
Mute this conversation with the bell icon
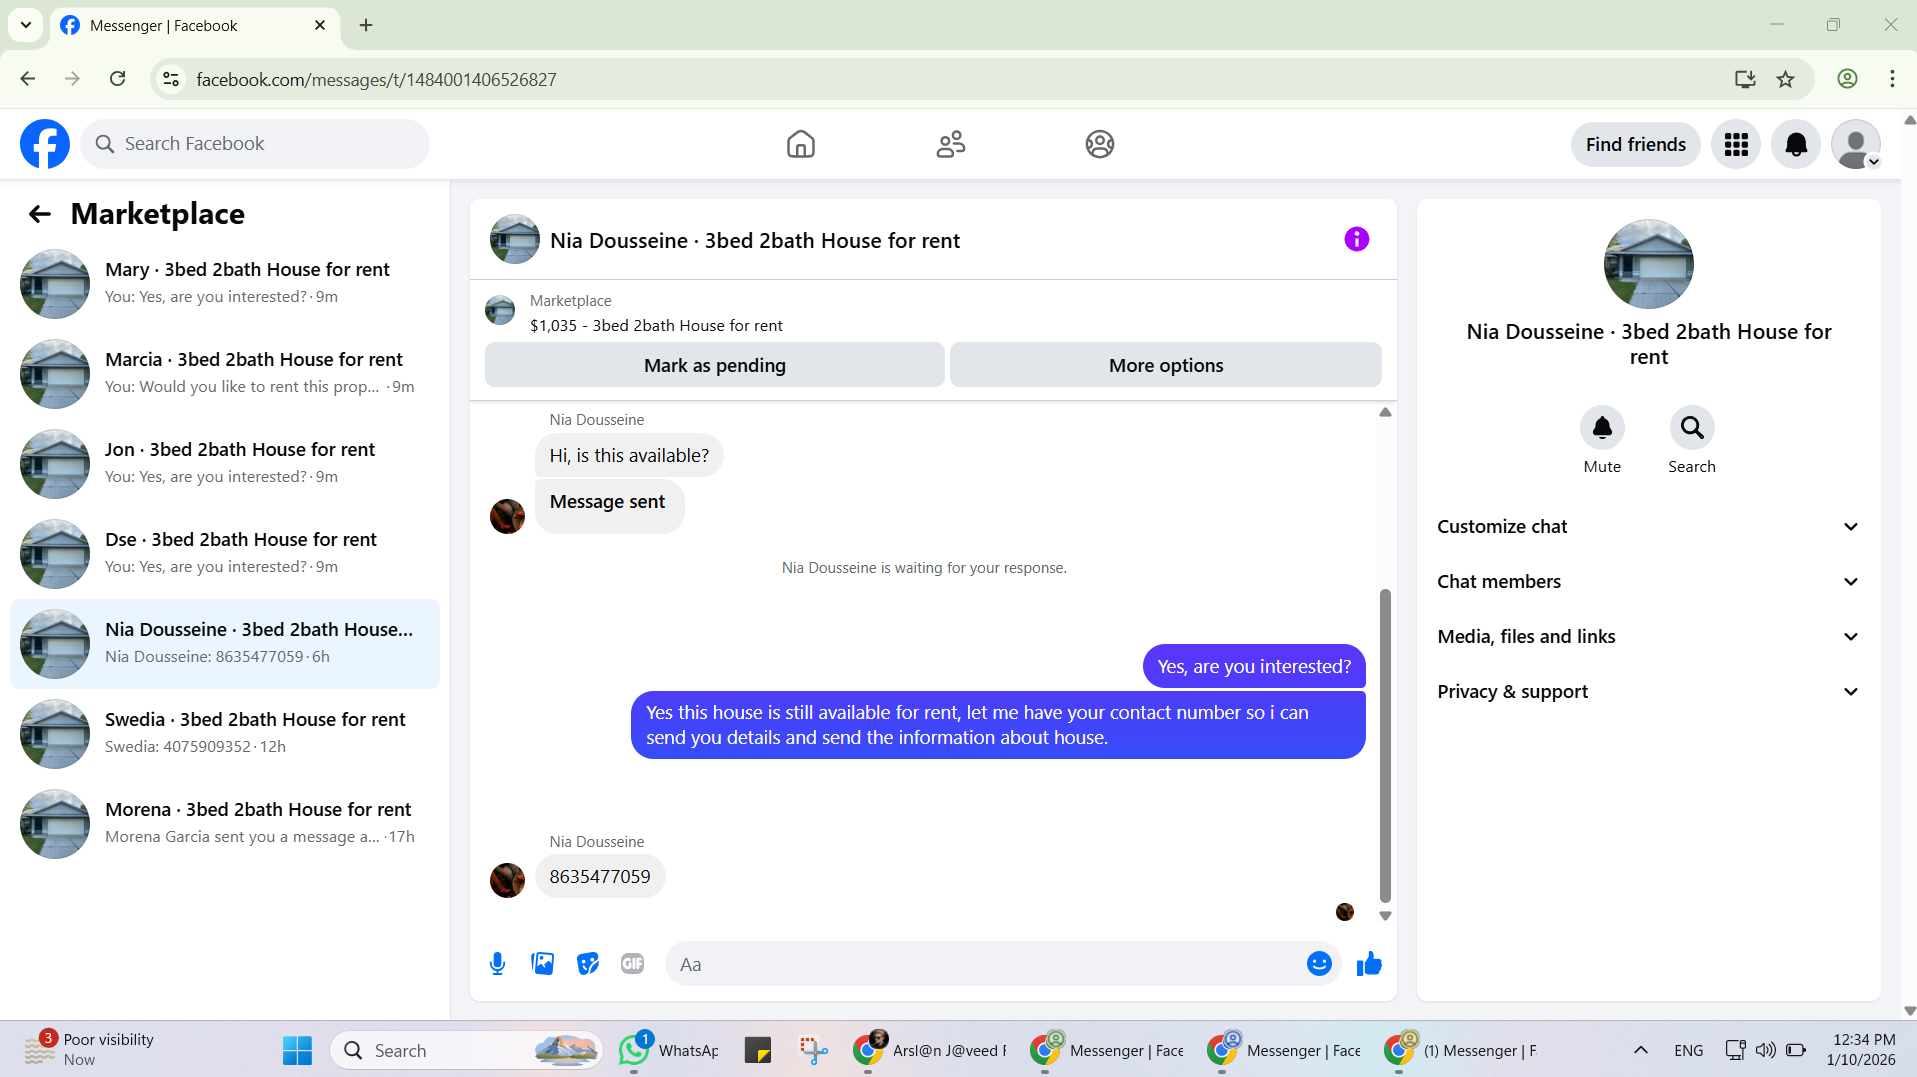pyautogui.click(x=1602, y=428)
